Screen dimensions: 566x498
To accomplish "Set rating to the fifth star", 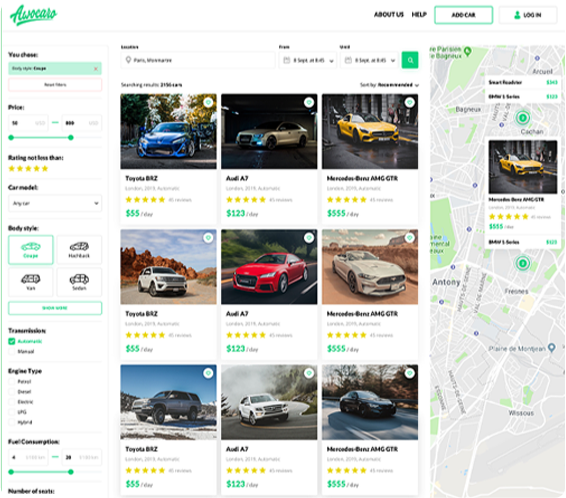I will point(45,169).
